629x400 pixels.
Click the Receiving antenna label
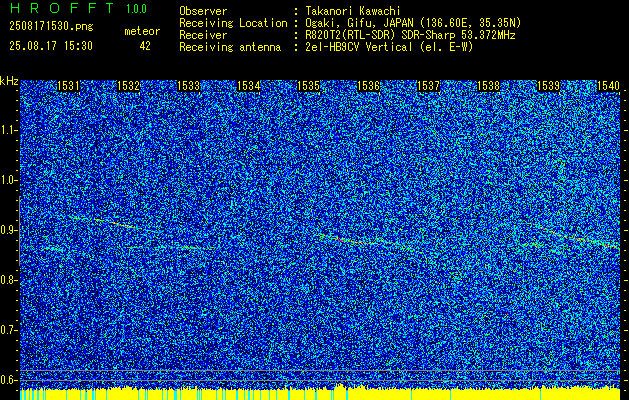[x=230, y=47]
